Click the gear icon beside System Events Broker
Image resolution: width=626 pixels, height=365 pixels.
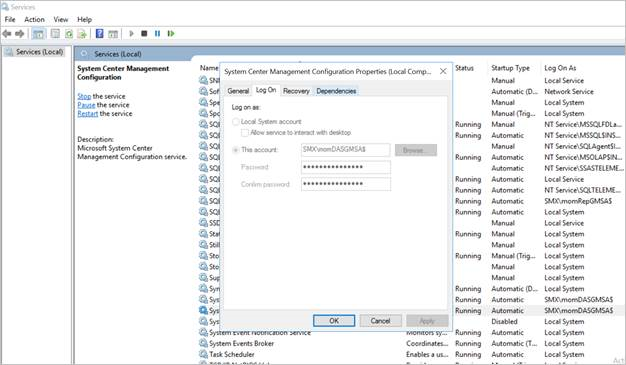pos(203,343)
